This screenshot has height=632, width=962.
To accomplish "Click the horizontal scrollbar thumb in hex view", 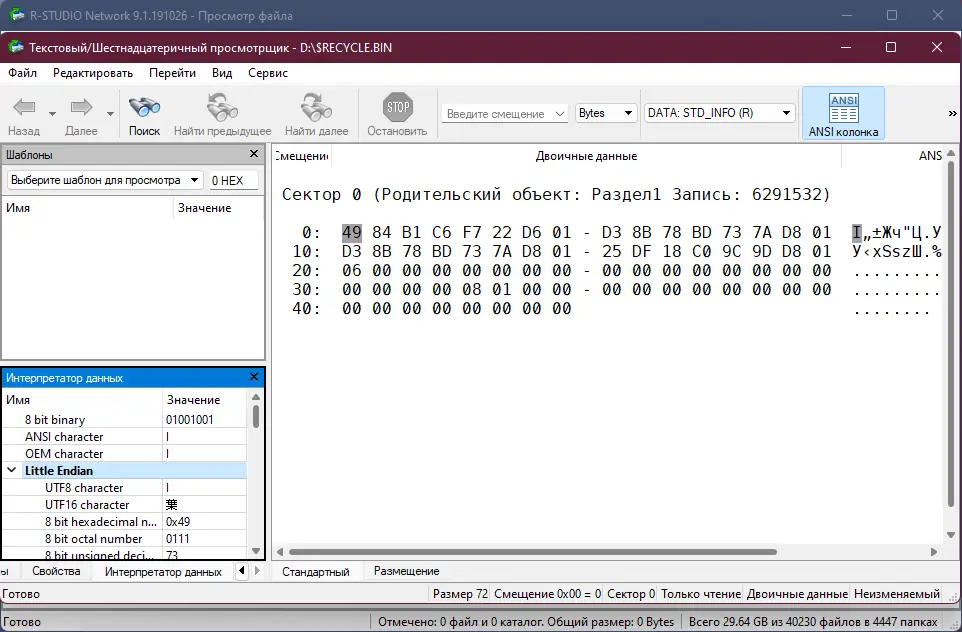I will 533,552.
